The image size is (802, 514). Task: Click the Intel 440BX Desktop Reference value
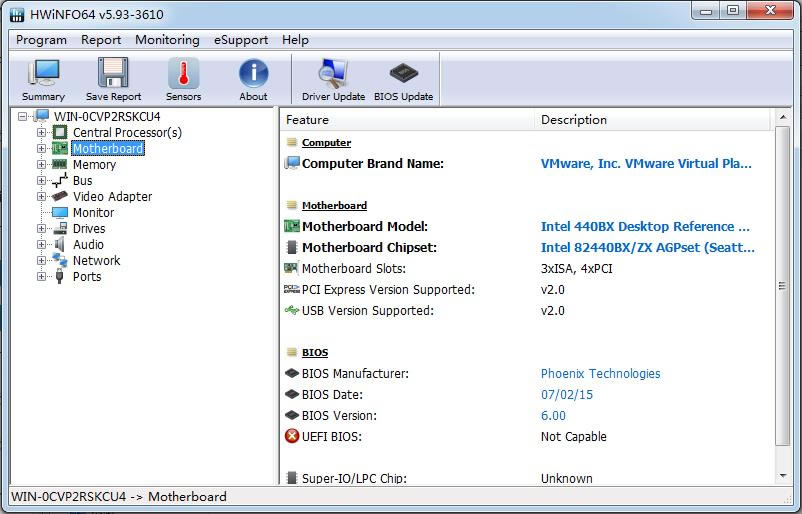click(645, 226)
